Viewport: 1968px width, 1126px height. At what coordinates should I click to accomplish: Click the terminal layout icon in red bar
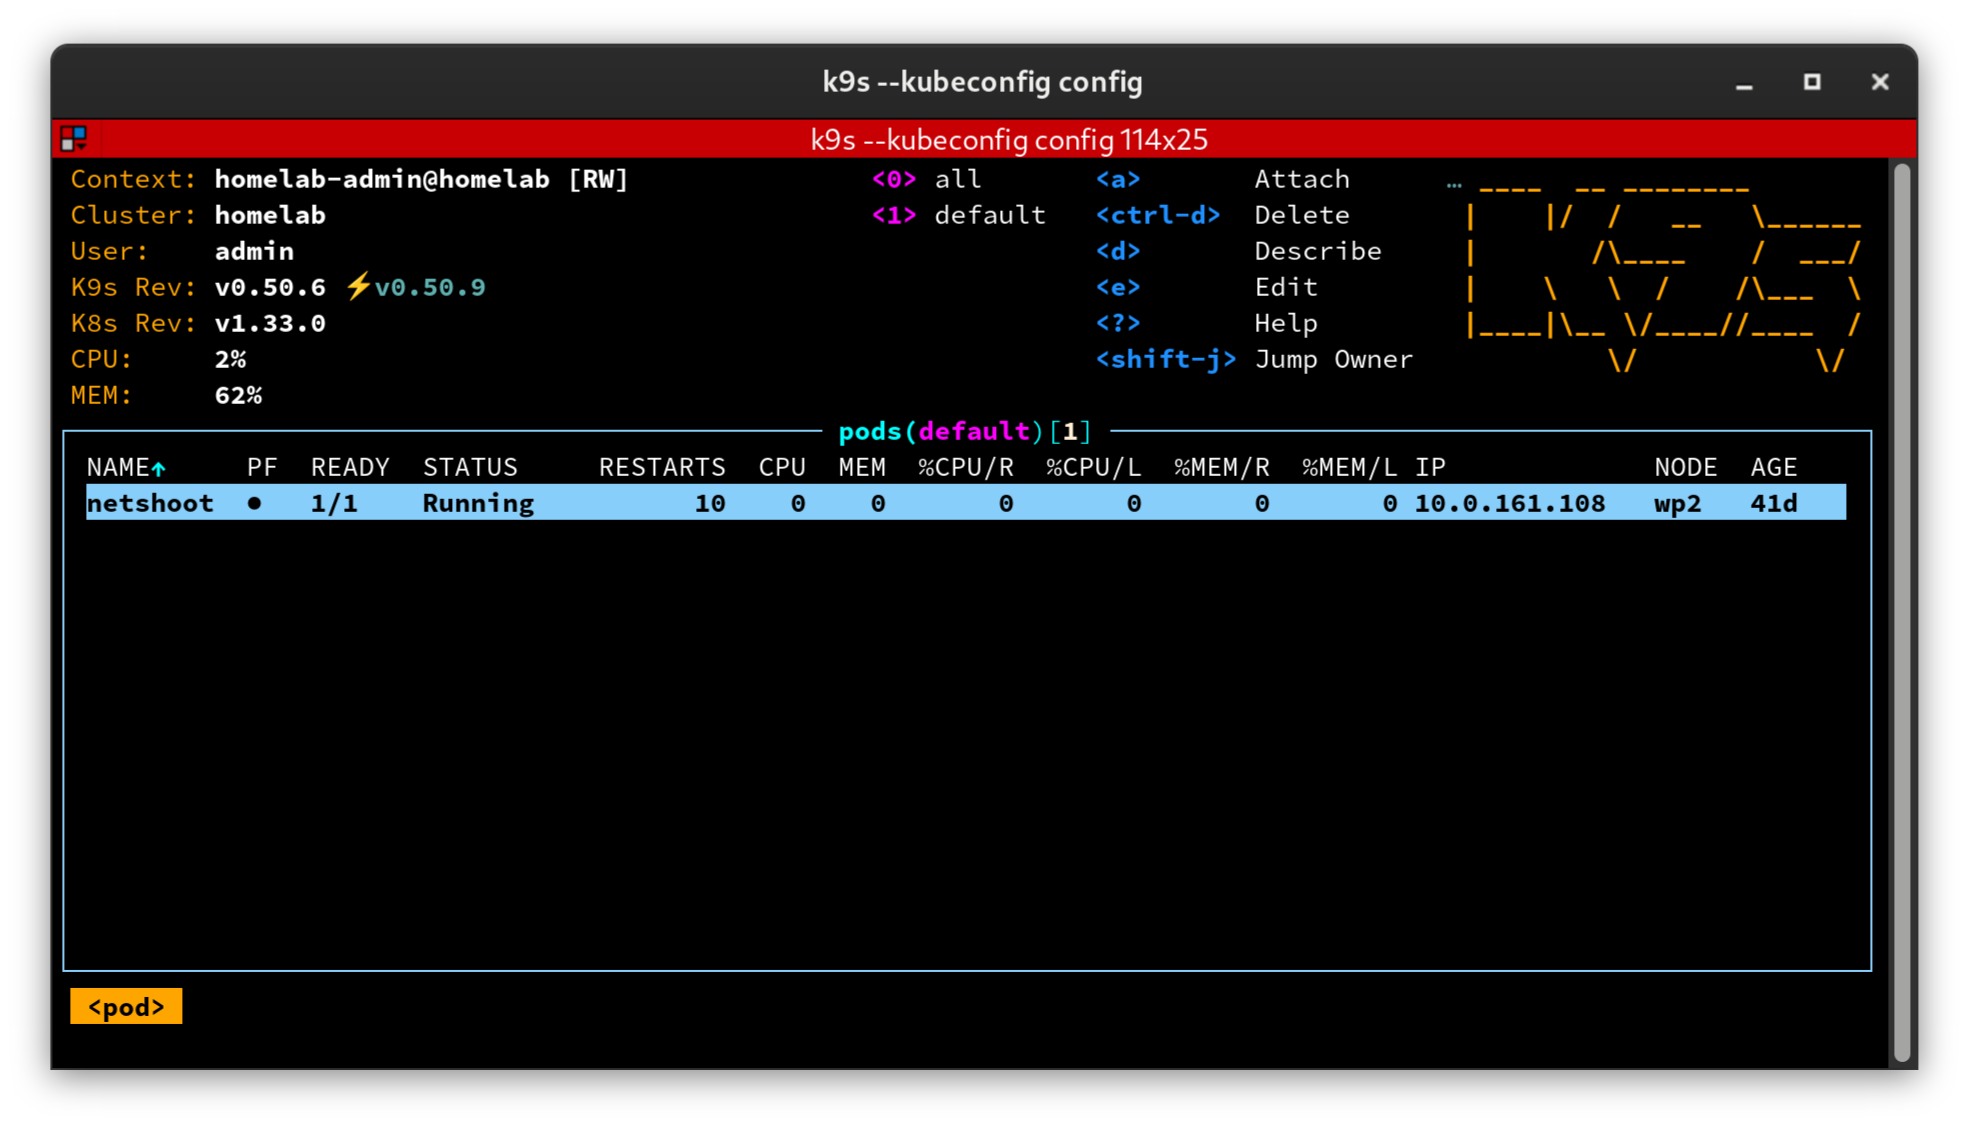[x=74, y=138]
